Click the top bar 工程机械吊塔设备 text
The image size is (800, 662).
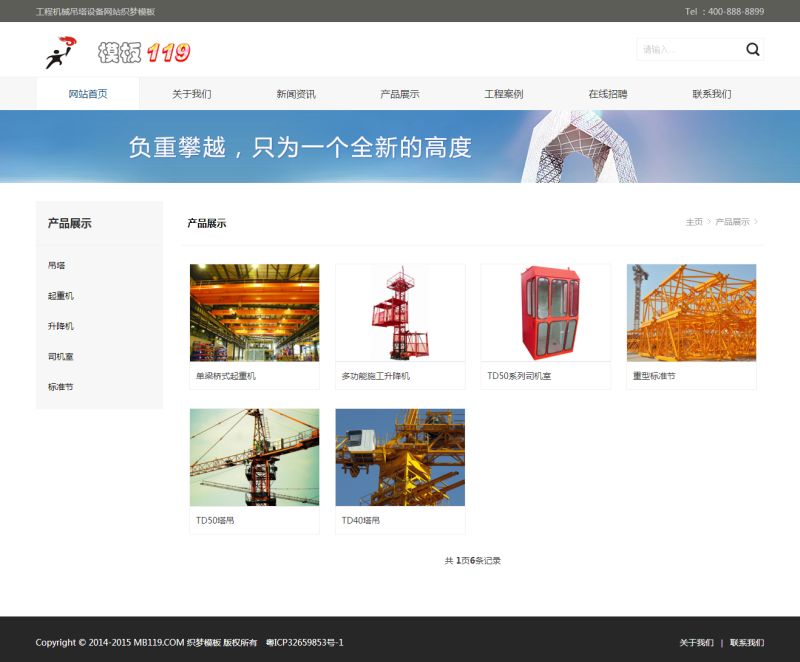point(95,11)
